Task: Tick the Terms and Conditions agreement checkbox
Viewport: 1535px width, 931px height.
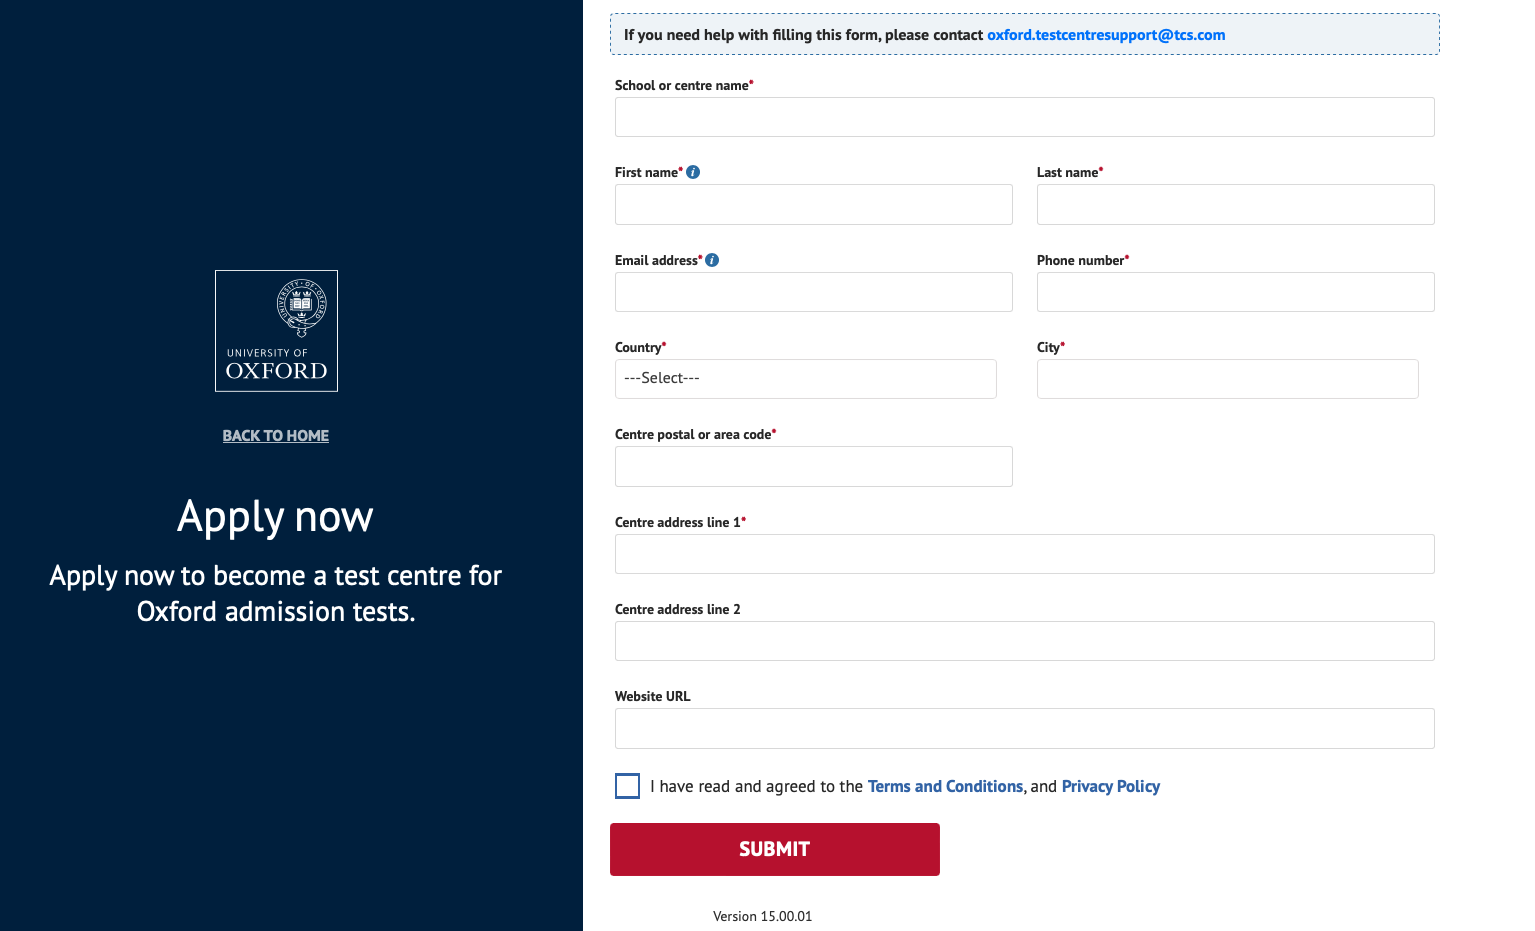Action: tap(627, 786)
